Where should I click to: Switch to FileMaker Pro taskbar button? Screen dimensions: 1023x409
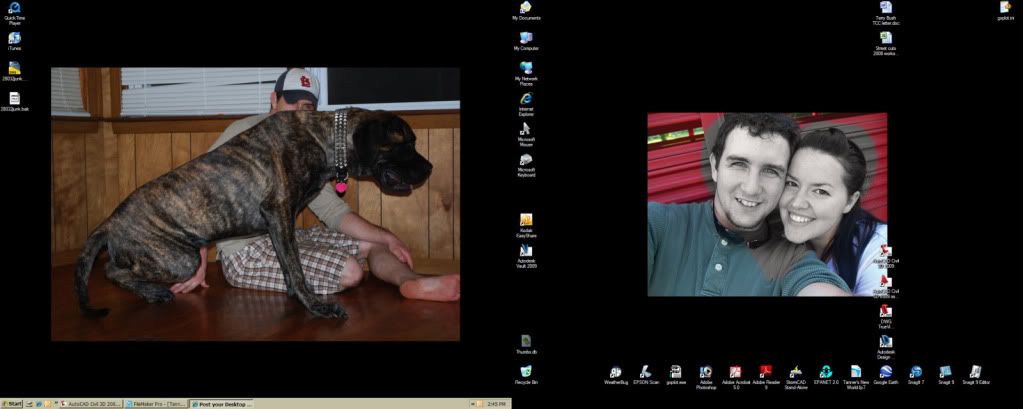click(155, 404)
